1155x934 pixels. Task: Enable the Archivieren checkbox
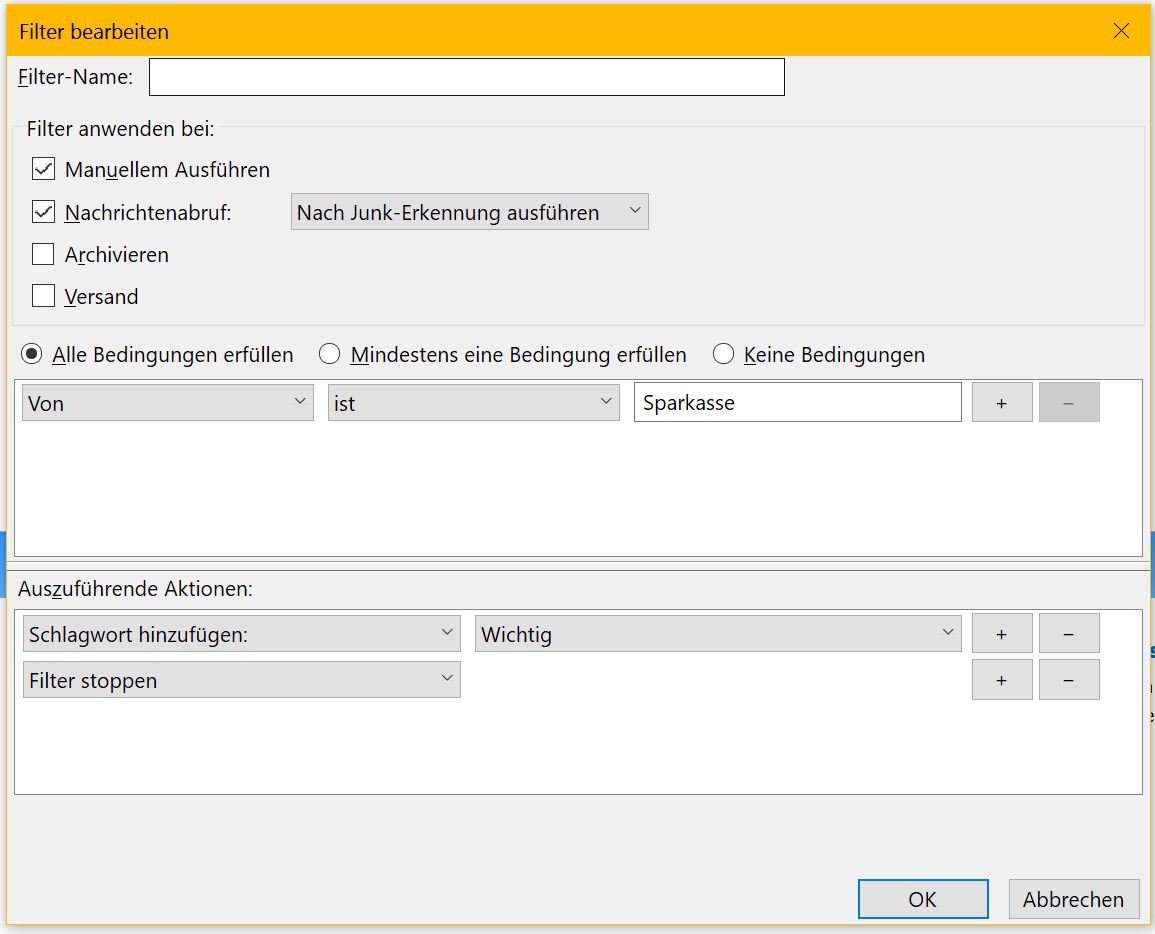click(x=43, y=254)
